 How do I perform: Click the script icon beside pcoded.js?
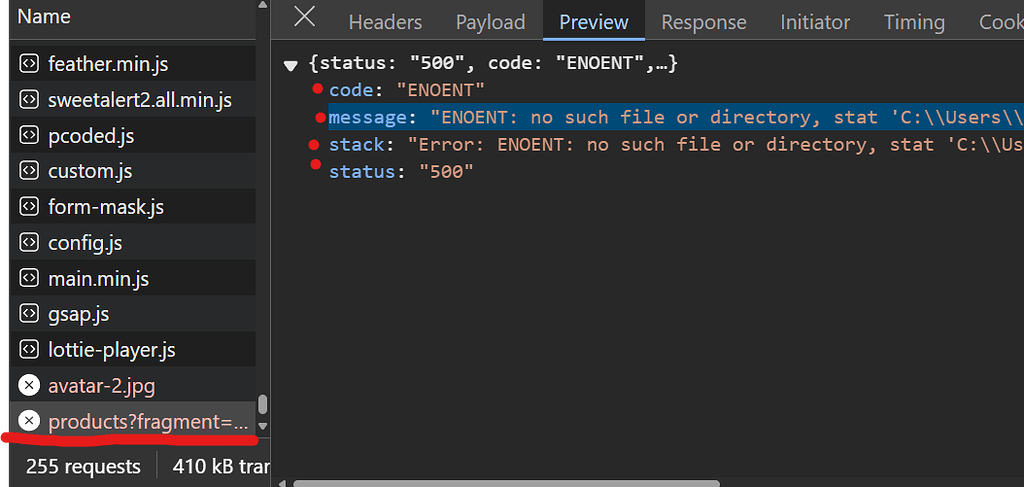click(29, 136)
